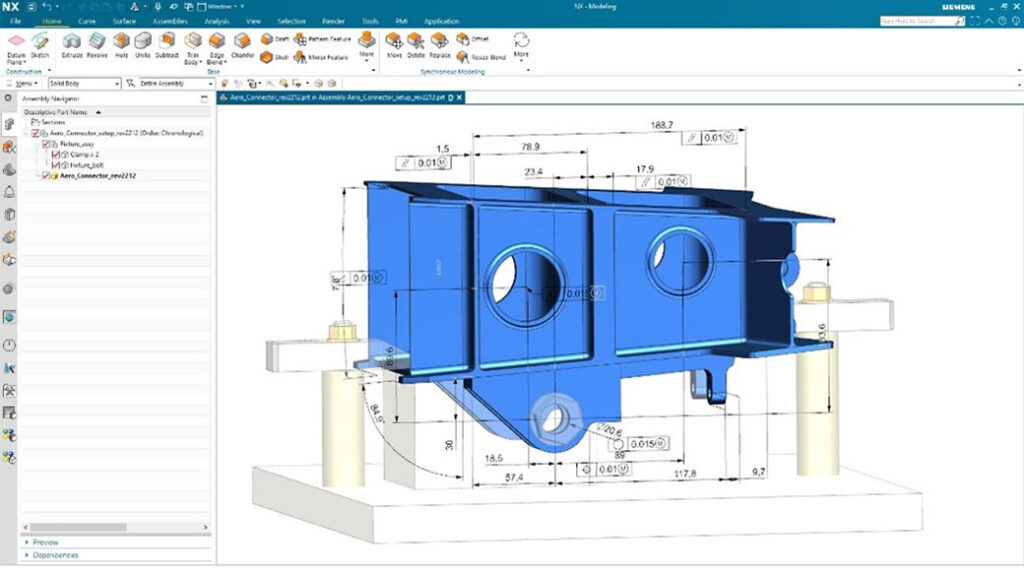Image resolution: width=1024 pixels, height=576 pixels.
Task: Open the Assemblies menu
Action: (x=170, y=20)
